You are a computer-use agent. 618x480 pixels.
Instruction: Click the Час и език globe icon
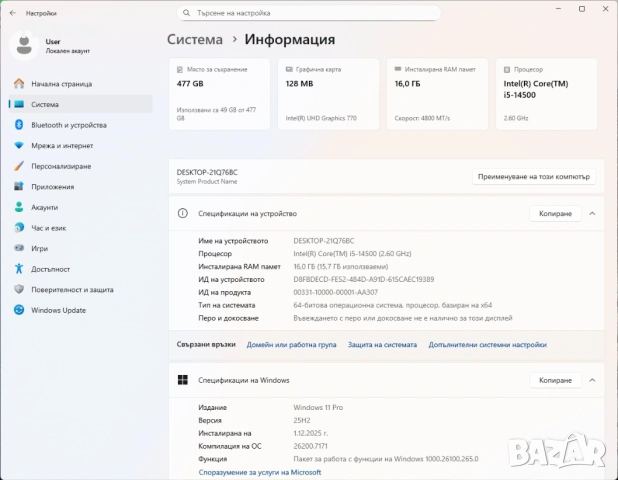click(19, 228)
